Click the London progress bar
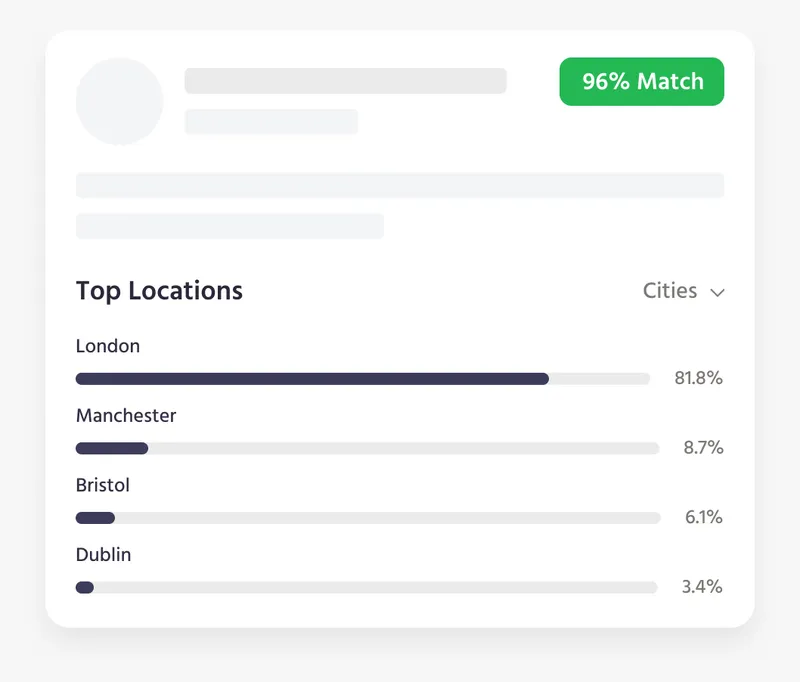The image size is (800, 682). (x=363, y=379)
